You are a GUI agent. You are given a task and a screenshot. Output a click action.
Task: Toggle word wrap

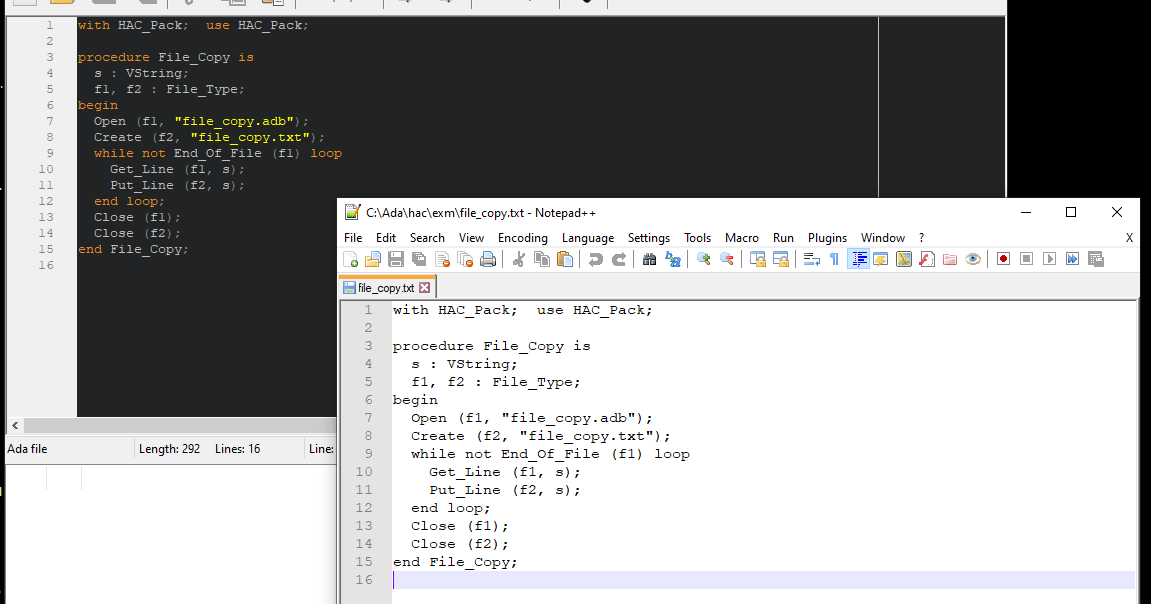click(812, 258)
